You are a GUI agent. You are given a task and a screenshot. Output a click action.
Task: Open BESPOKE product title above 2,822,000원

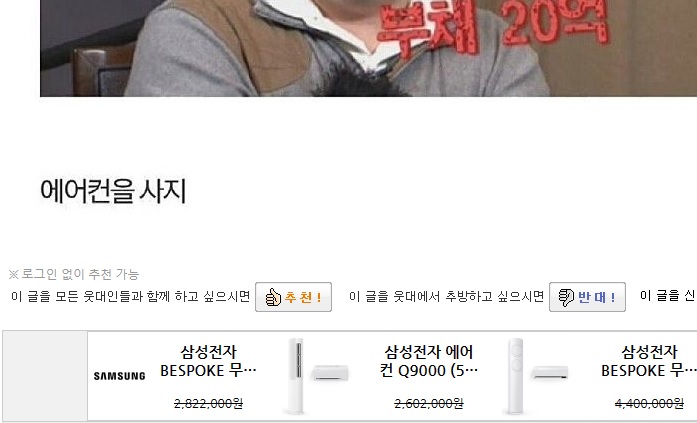pyautogui.click(x=208, y=361)
